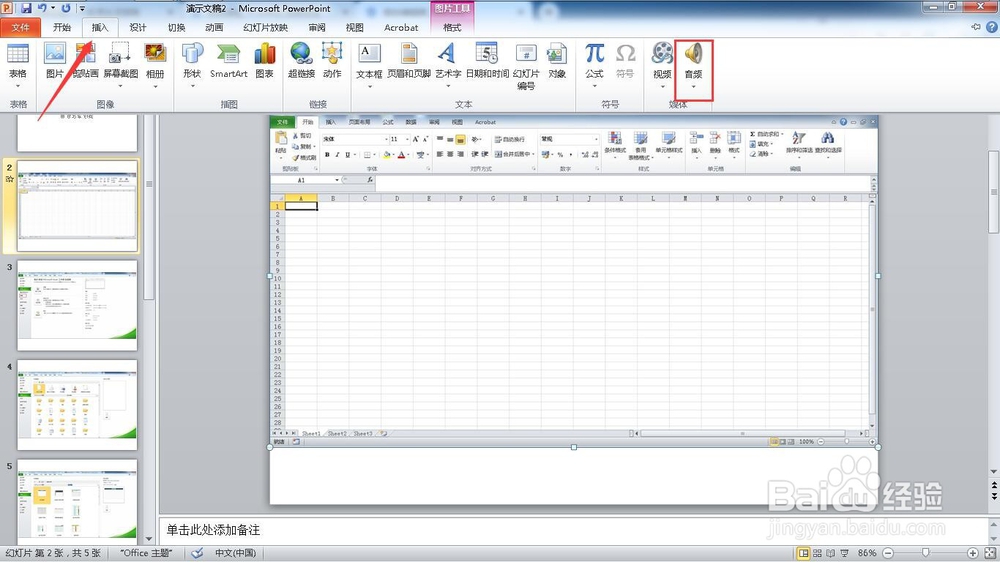Save the presentation from quick access toolbar

click(26, 8)
